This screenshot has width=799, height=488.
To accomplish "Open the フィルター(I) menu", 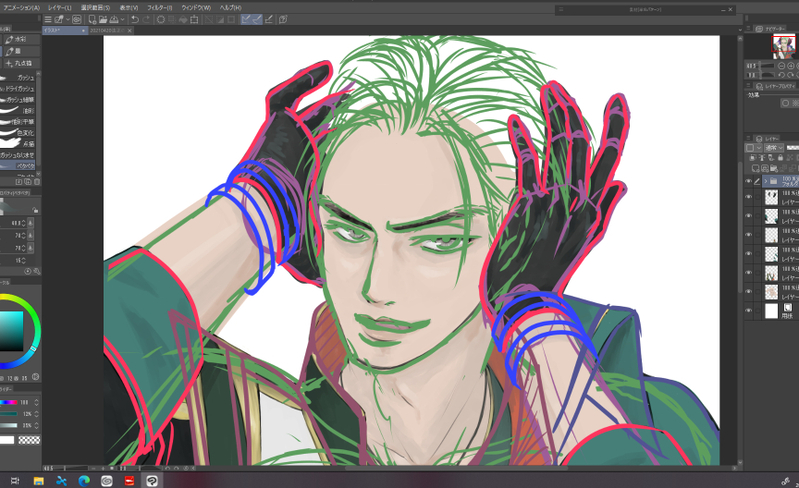I will [x=159, y=8].
